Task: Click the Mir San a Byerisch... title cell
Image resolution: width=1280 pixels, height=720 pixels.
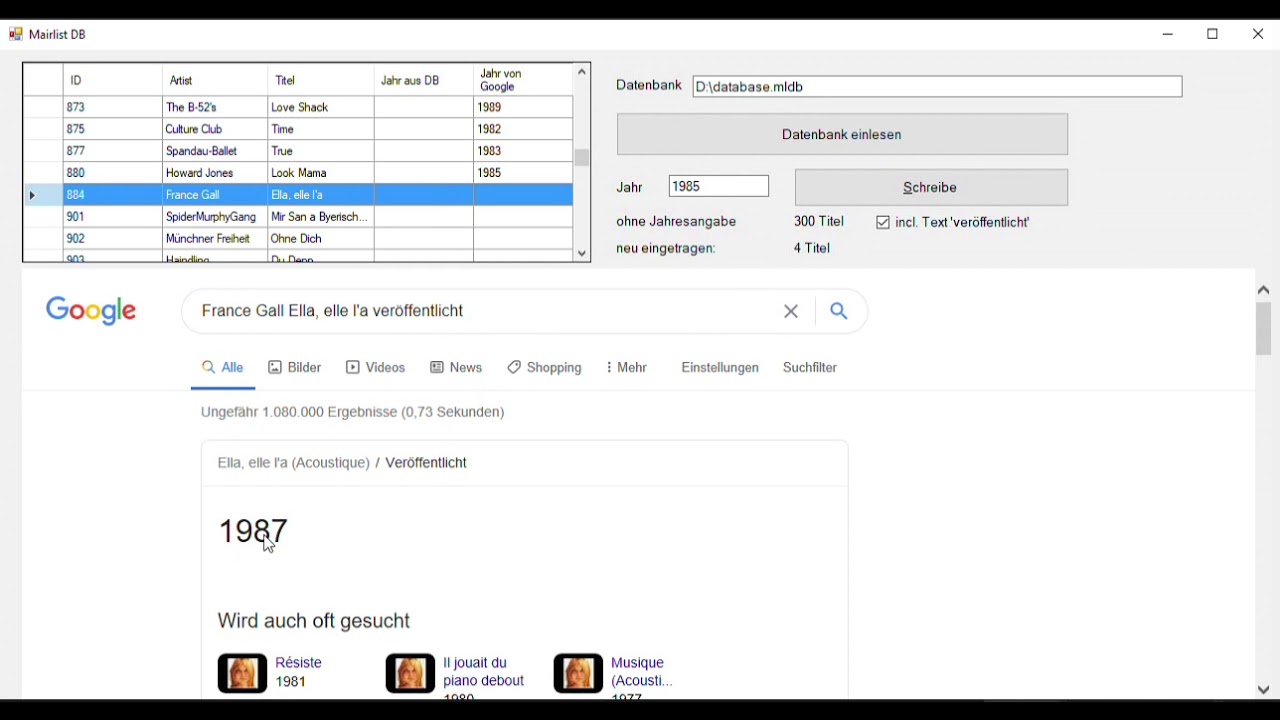Action: [321, 217]
